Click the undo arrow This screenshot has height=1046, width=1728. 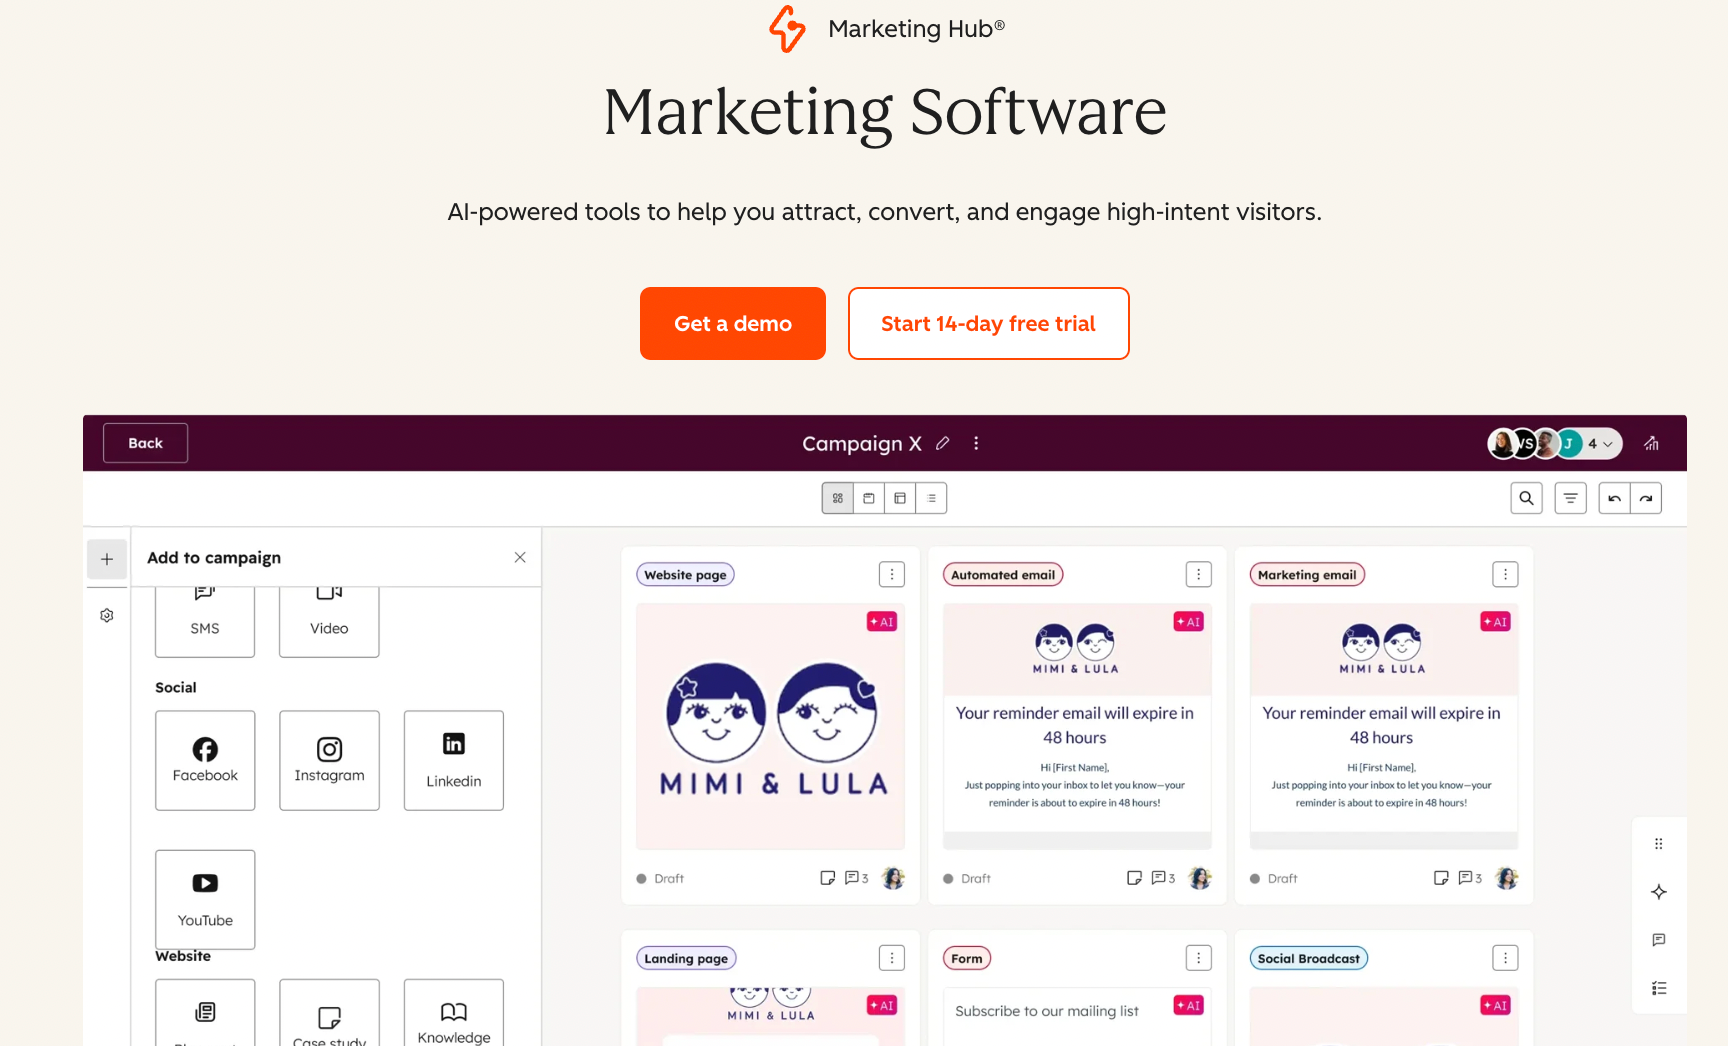[x=1614, y=498]
